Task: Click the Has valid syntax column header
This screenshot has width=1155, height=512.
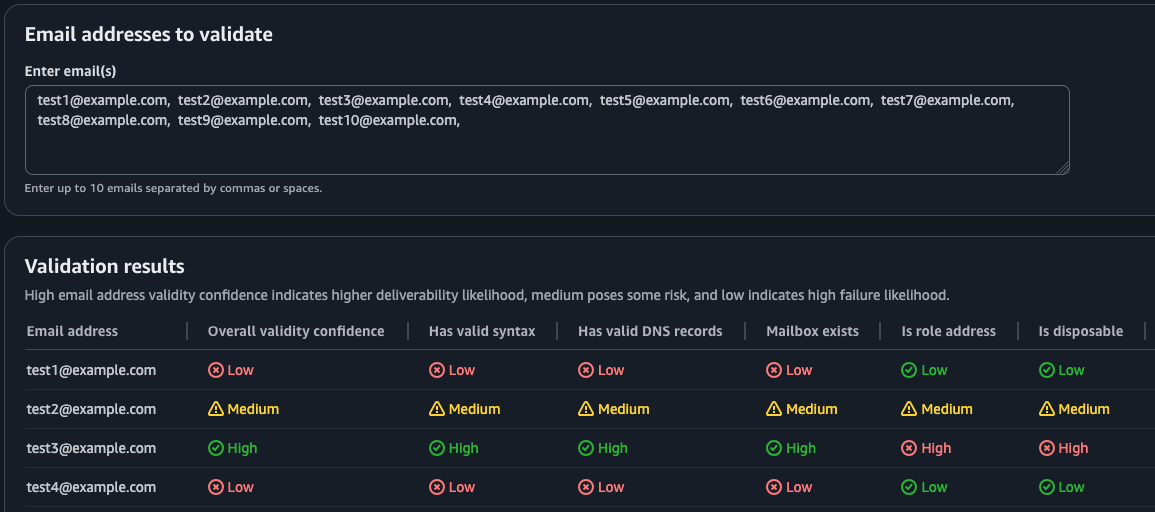Action: pos(482,331)
